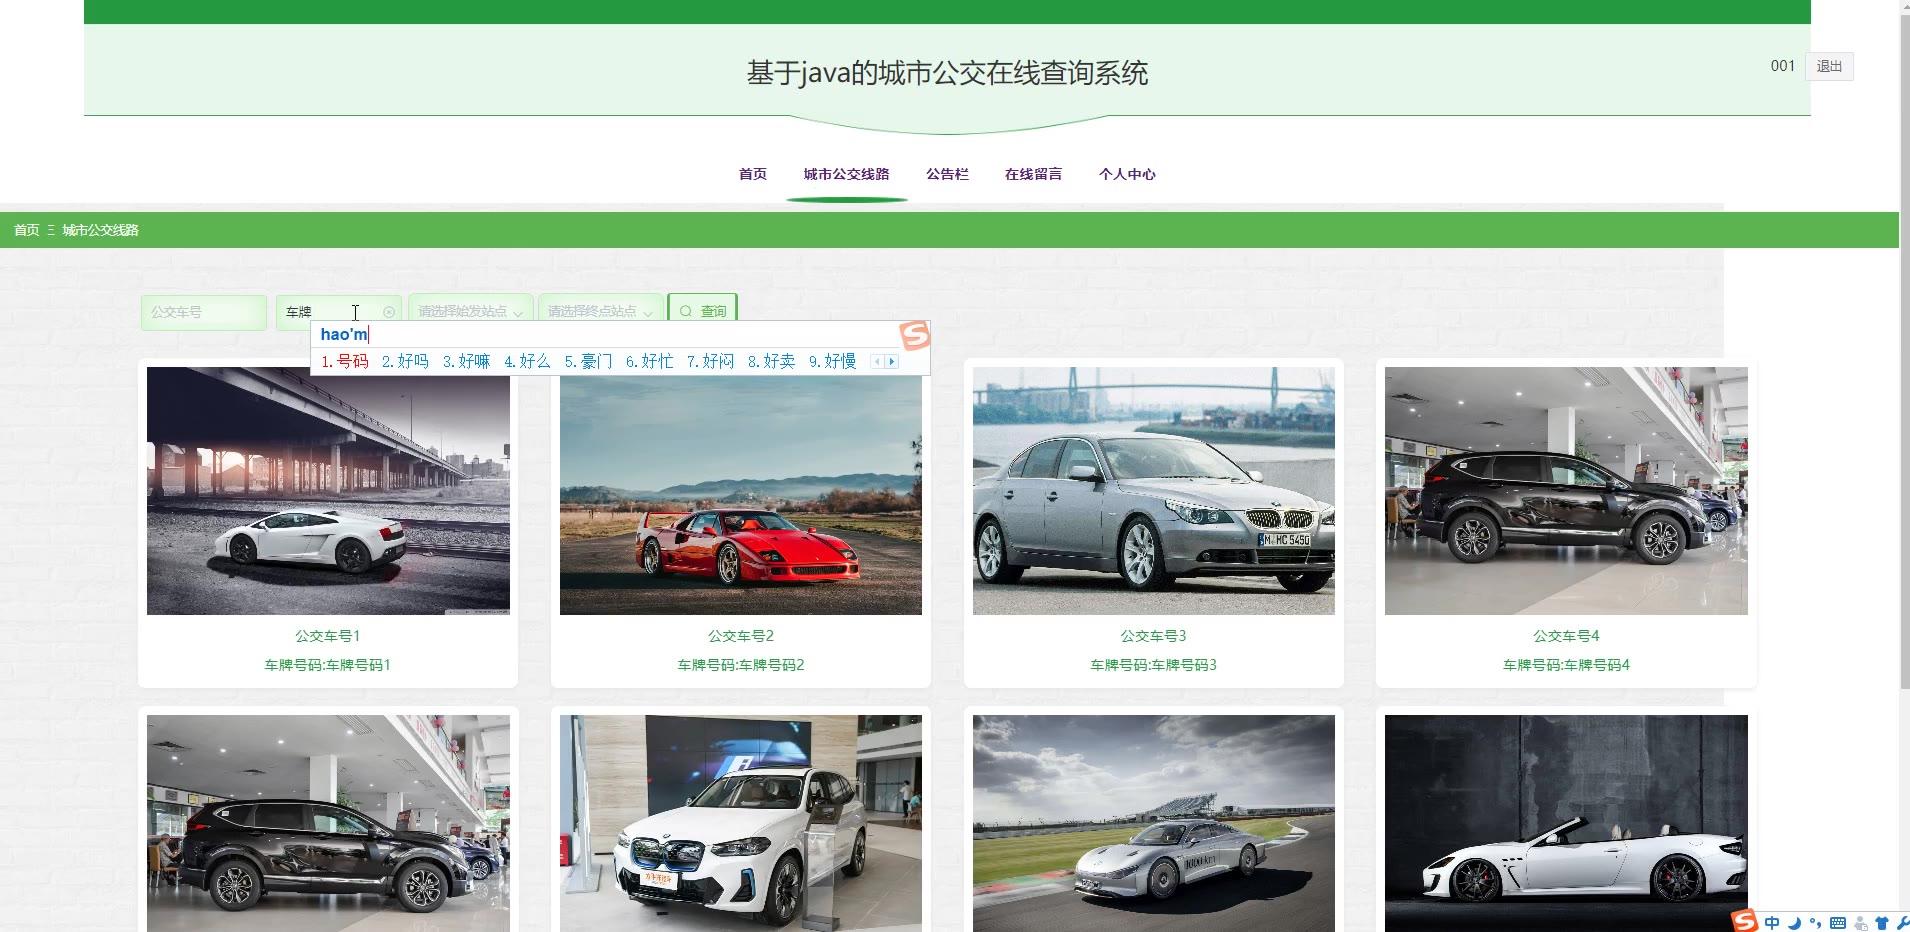
Task: Open the 个人中心 tab
Action: 1127,174
